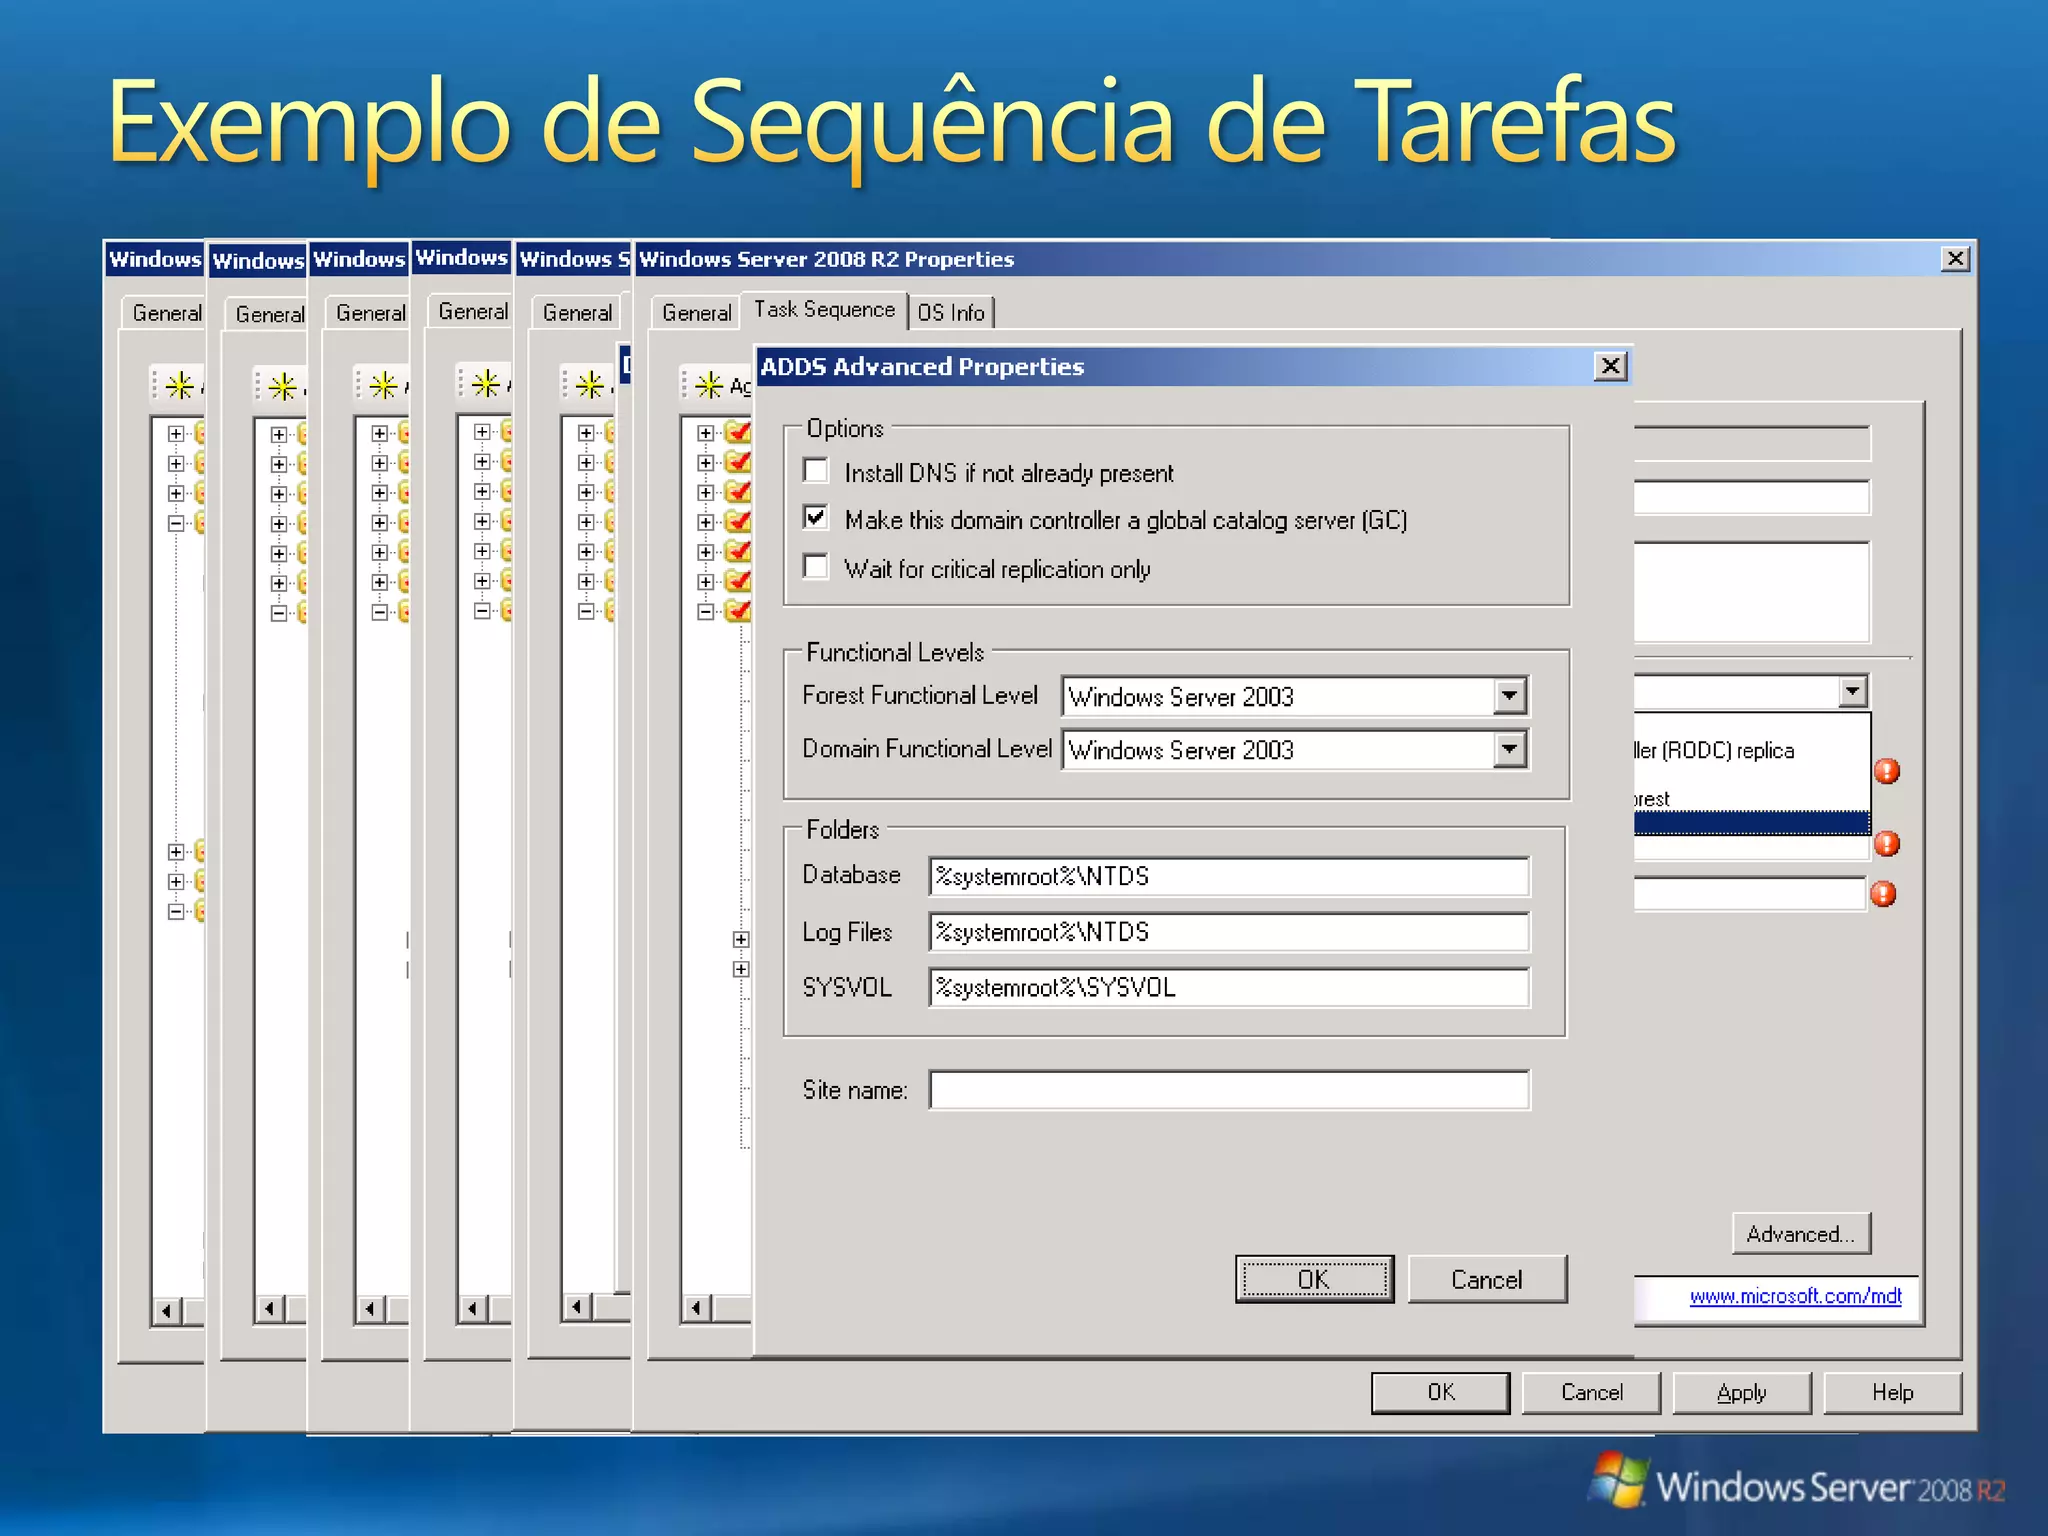Click the Advanced... button
2048x1536 pixels.
pos(1801,1234)
